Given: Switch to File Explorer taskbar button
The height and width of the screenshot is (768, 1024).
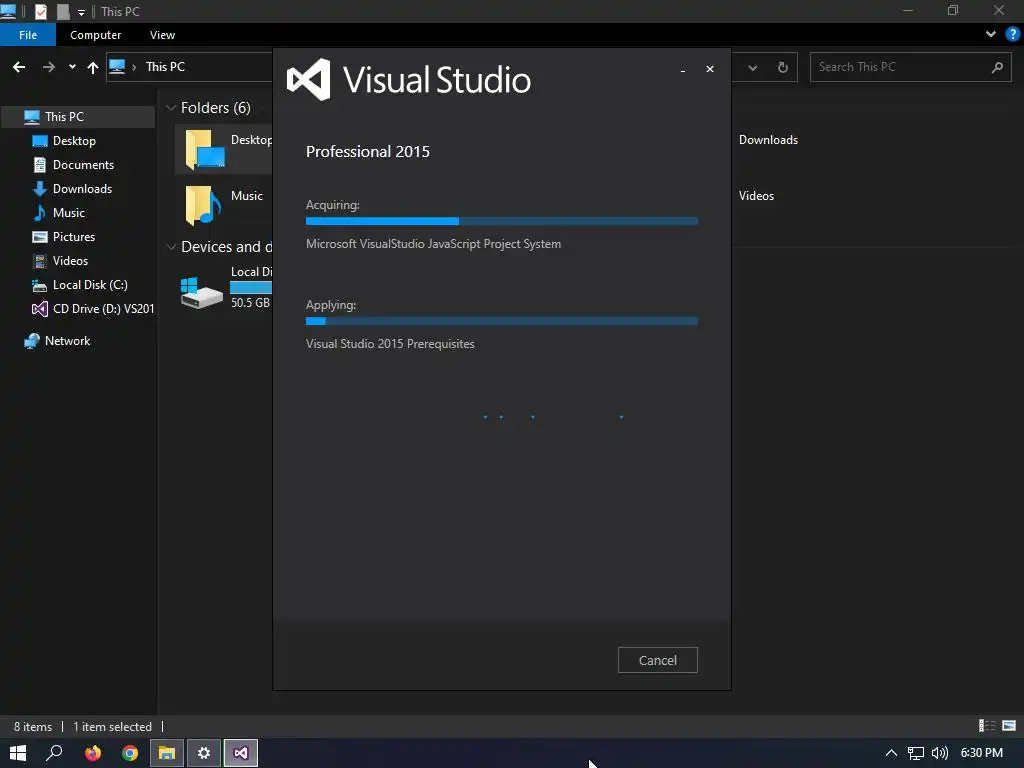Looking at the screenshot, I should (x=167, y=753).
